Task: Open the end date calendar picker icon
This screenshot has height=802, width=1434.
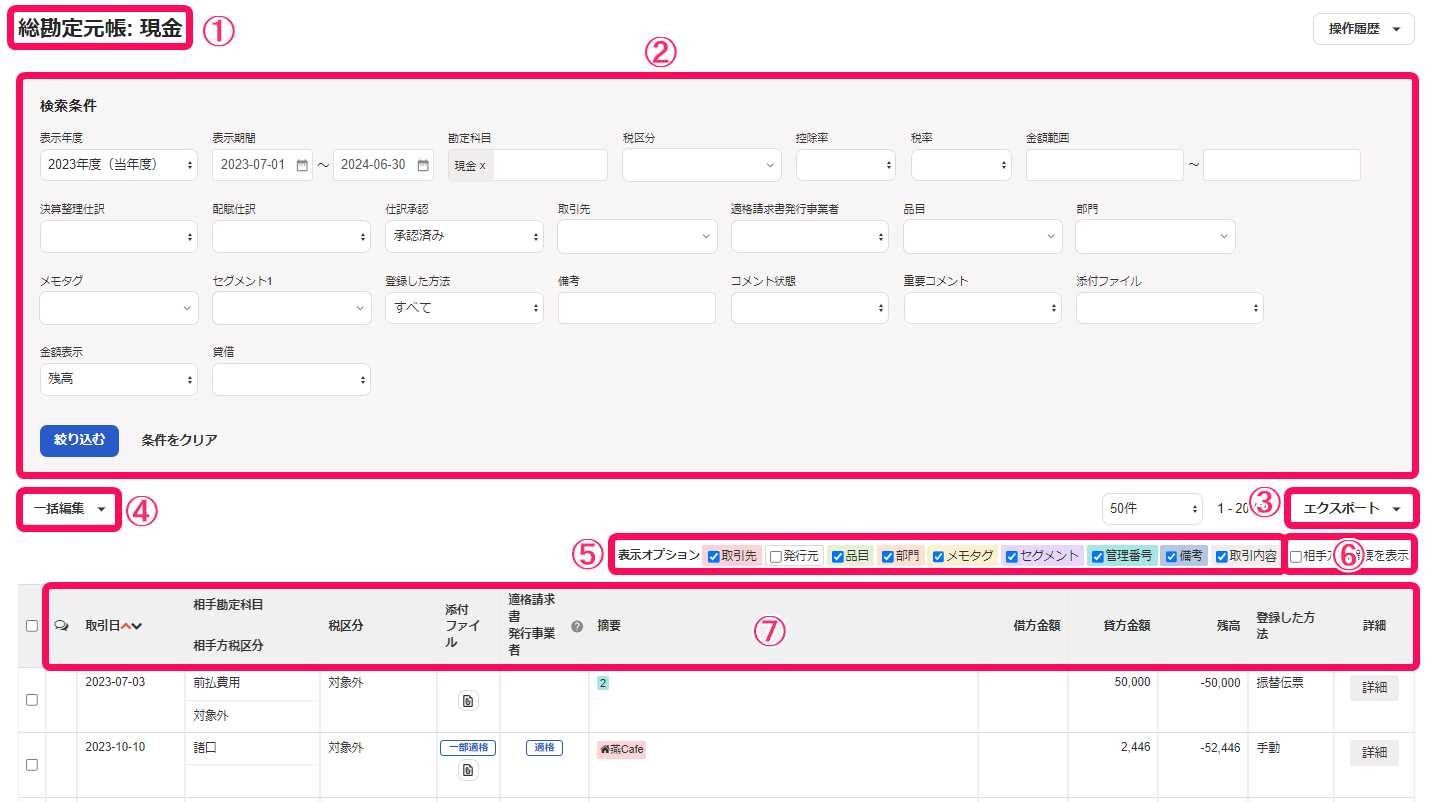Action: click(423, 165)
